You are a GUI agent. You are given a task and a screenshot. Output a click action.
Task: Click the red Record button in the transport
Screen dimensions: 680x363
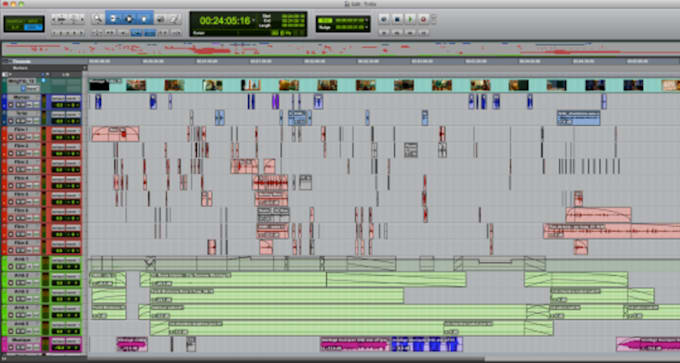click(423, 19)
